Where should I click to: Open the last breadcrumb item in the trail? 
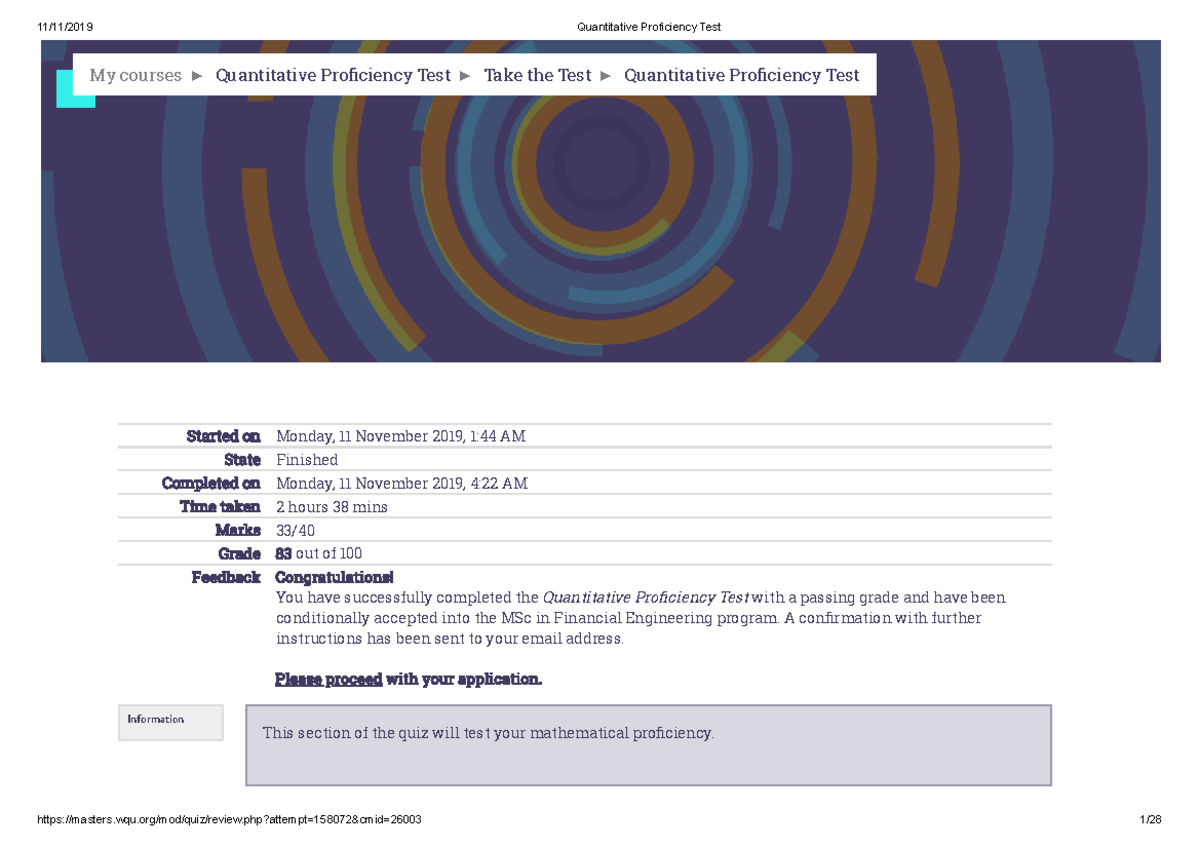pos(741,75)
